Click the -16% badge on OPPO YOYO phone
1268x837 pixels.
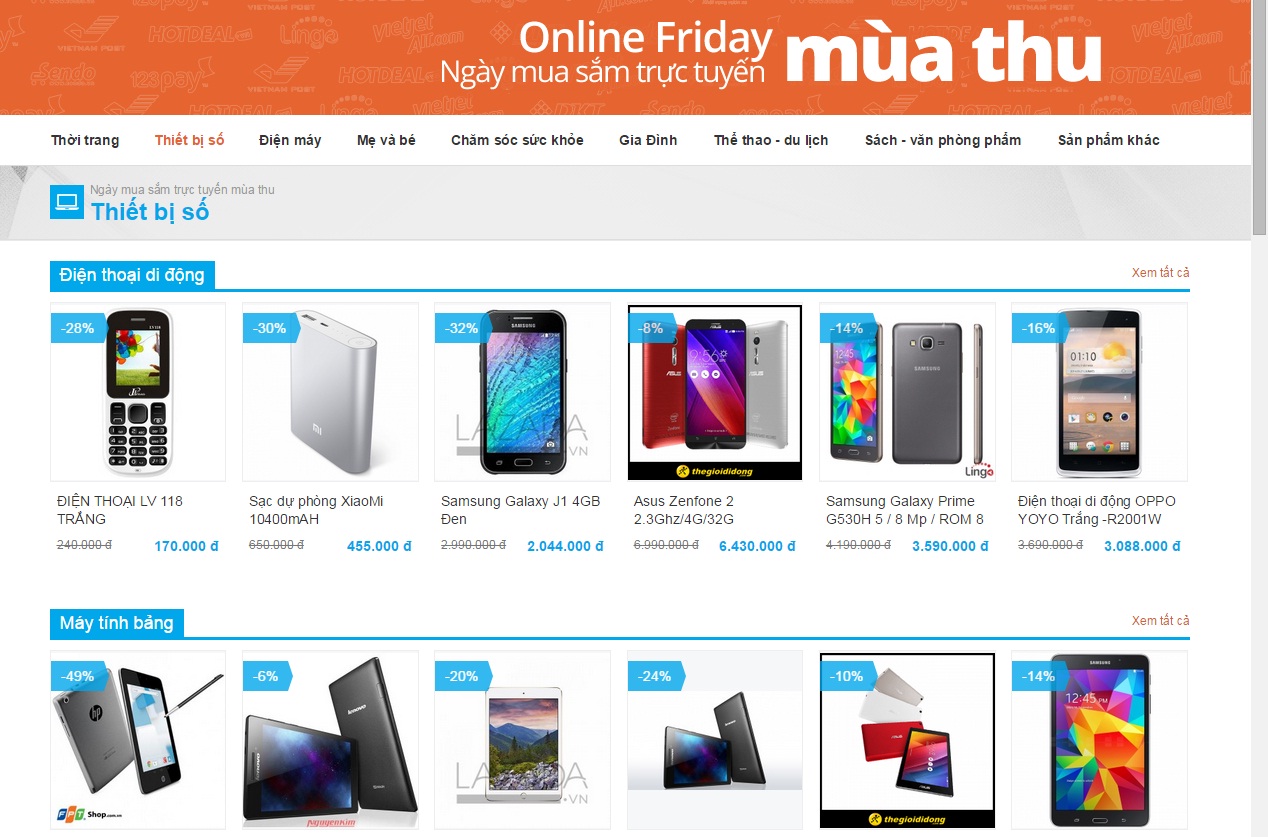click(1038, 328)
